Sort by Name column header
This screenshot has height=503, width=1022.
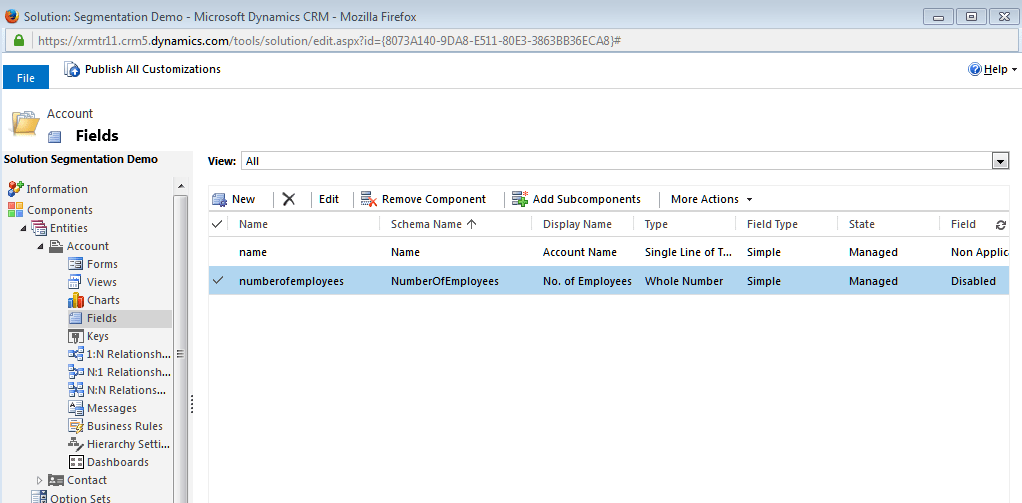253,224
